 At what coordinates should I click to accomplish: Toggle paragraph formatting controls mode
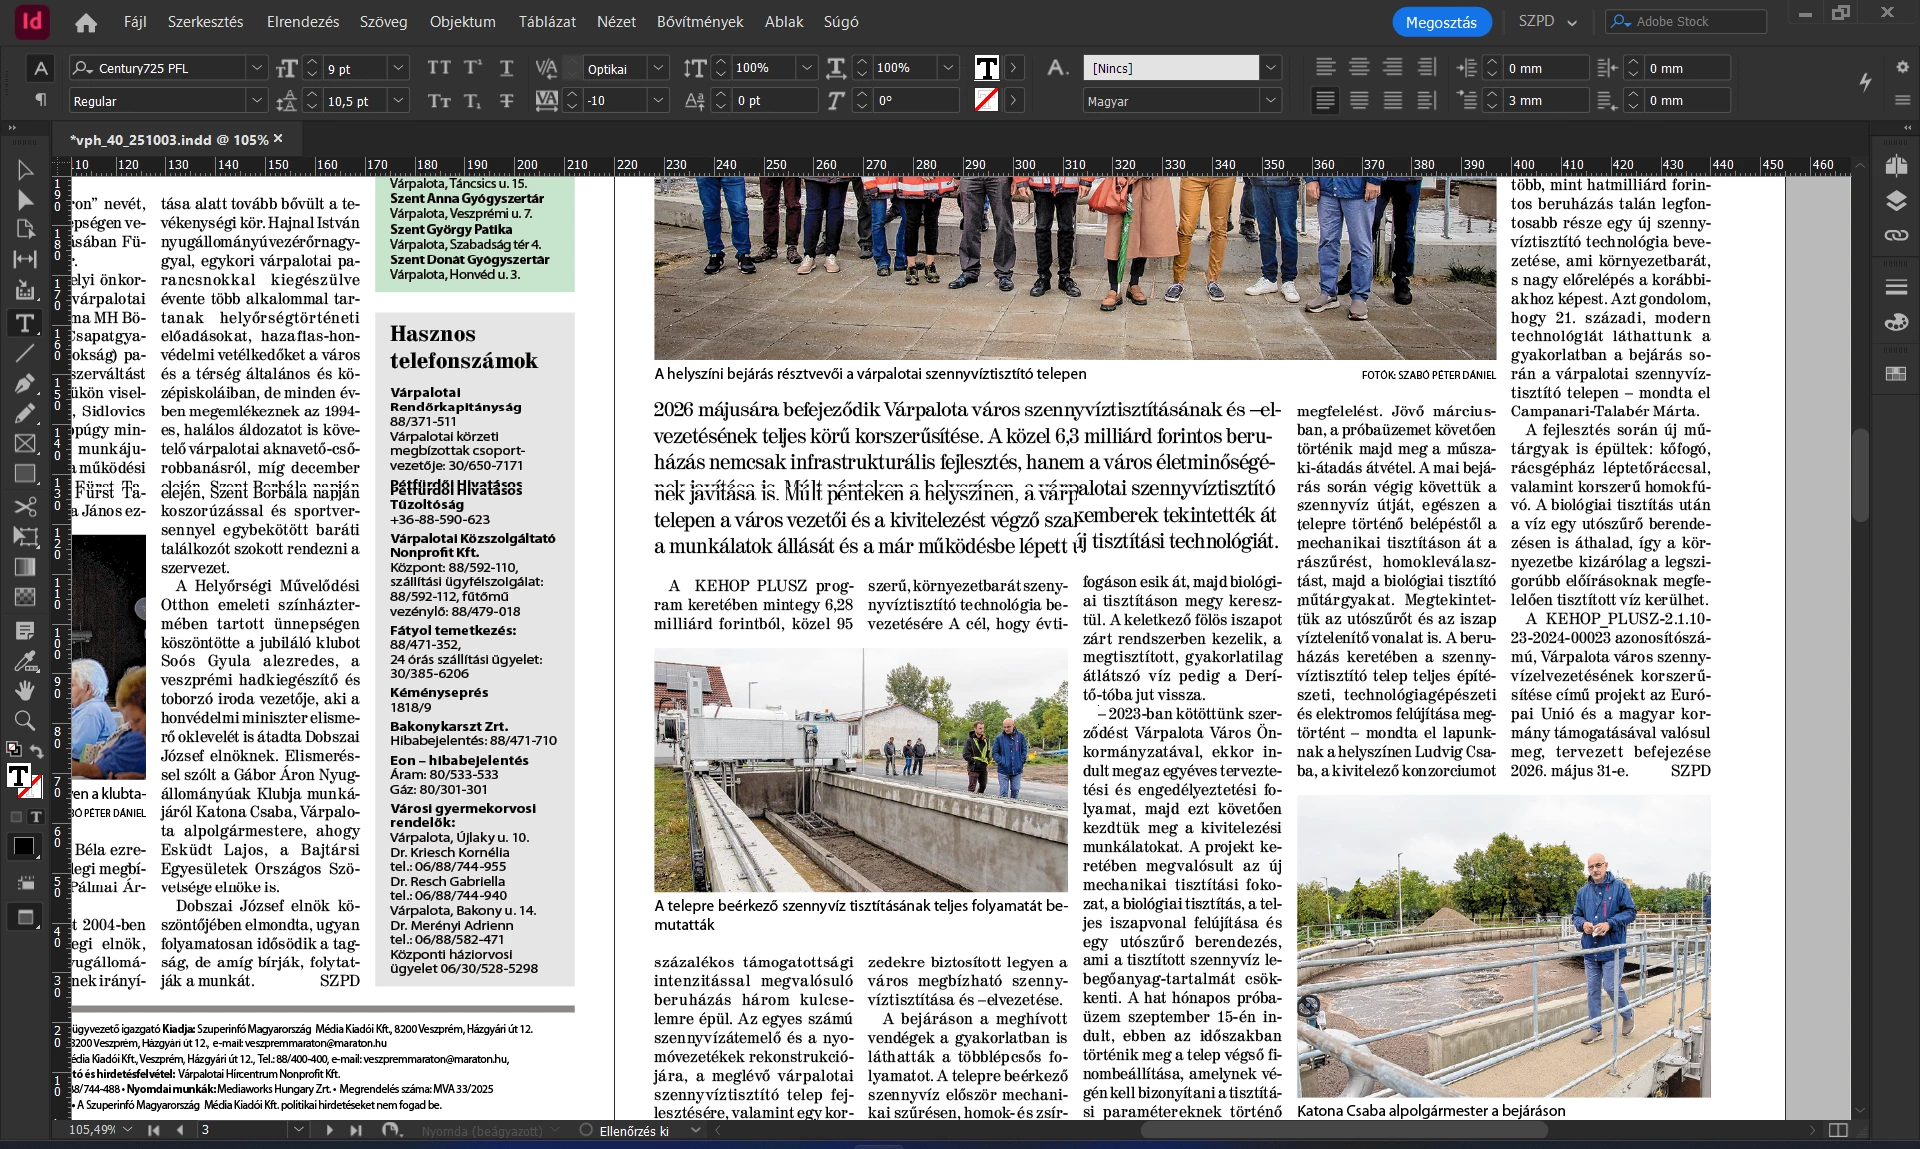click(x=41, y=100)
